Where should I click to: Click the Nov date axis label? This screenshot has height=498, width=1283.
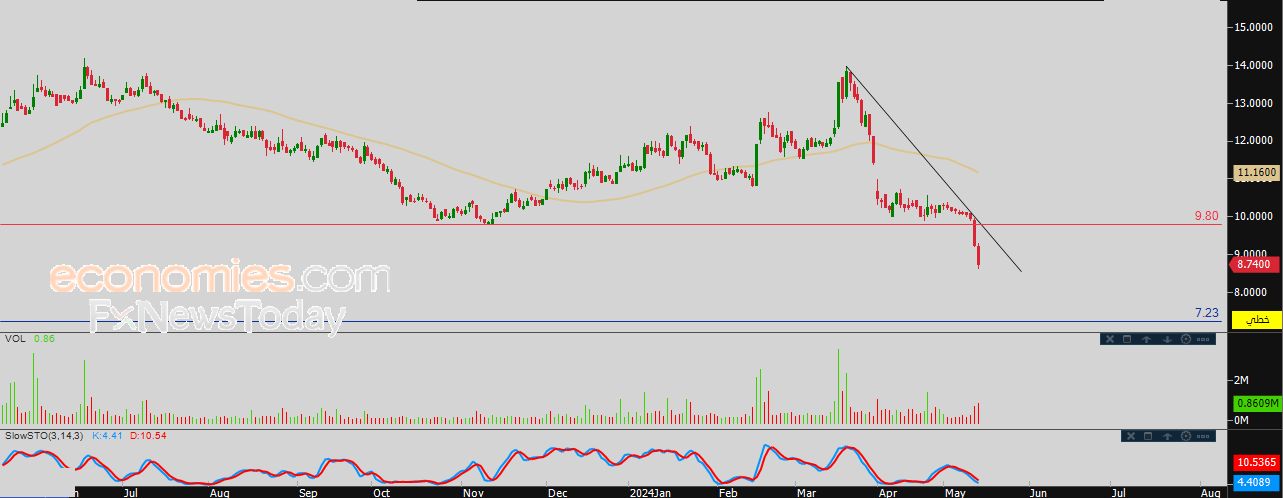click(474, 493)
